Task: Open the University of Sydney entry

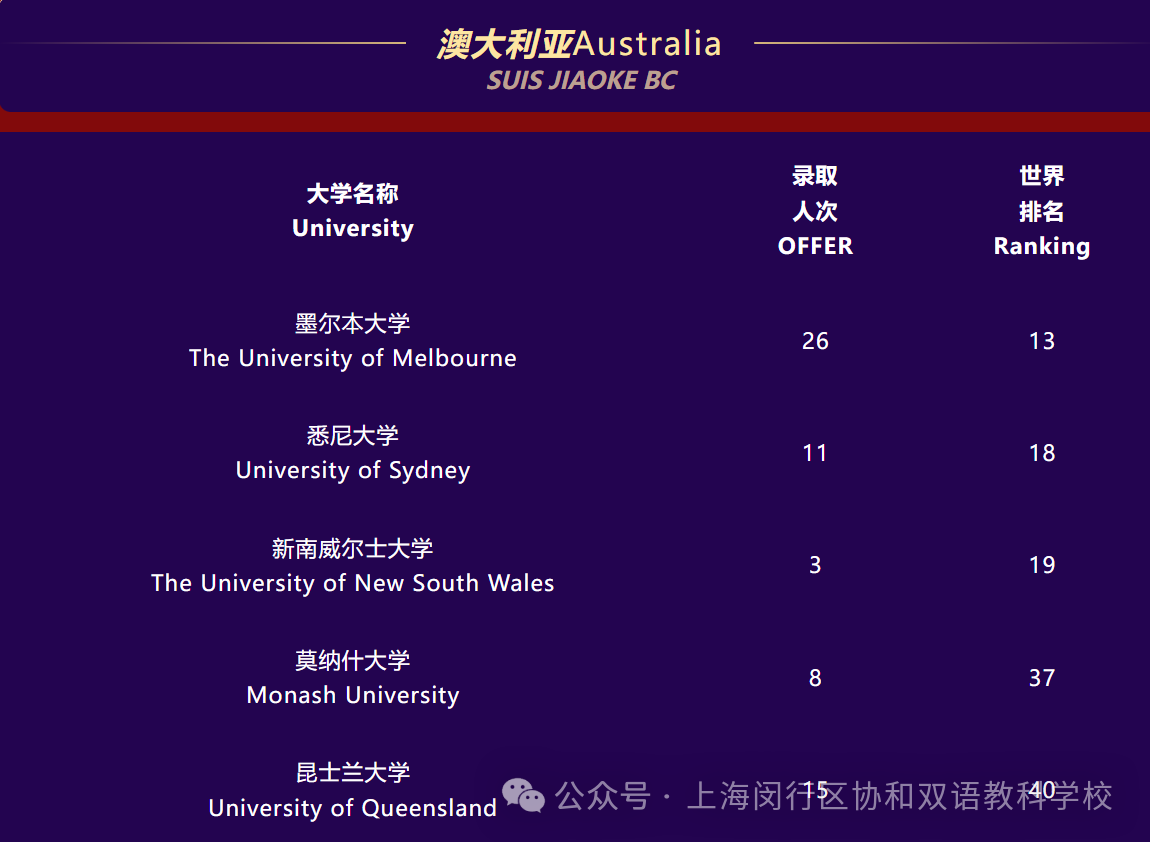Action: coord(352,453)
